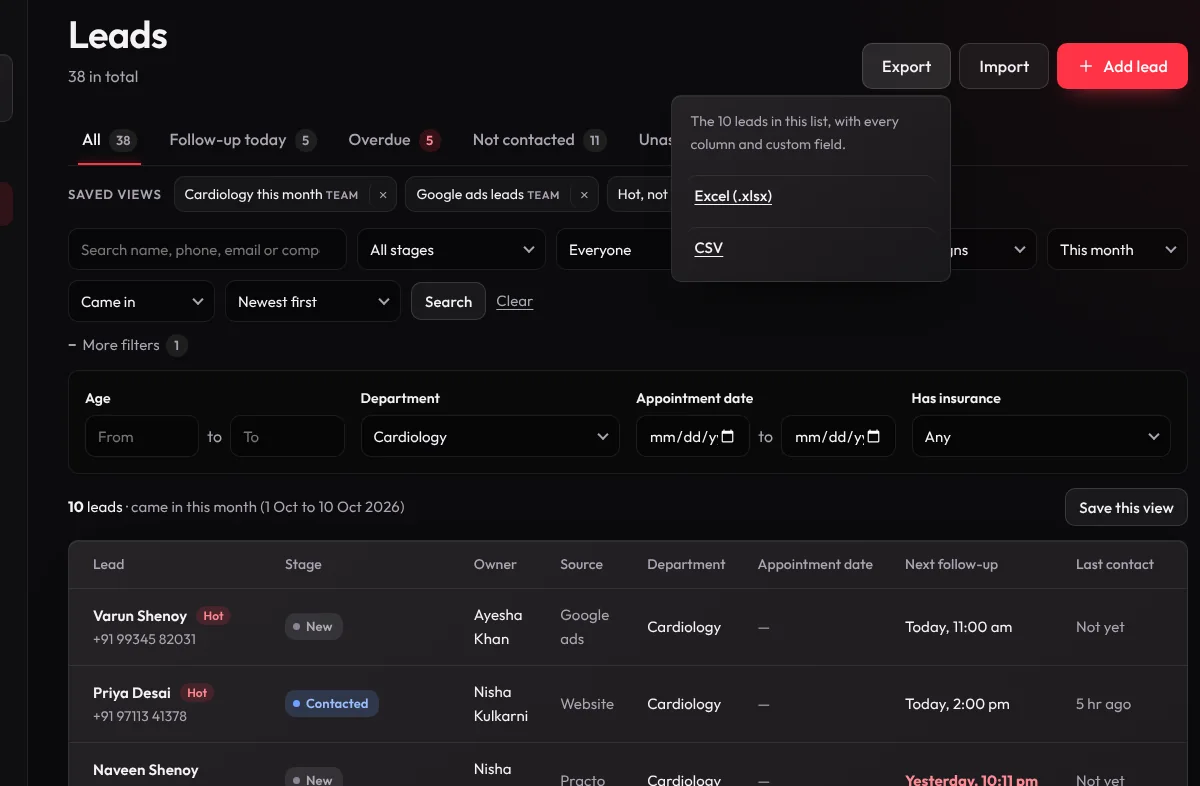Open calendar picker for appointment end date
The image size is (1200, 786).
pos(873,437)
